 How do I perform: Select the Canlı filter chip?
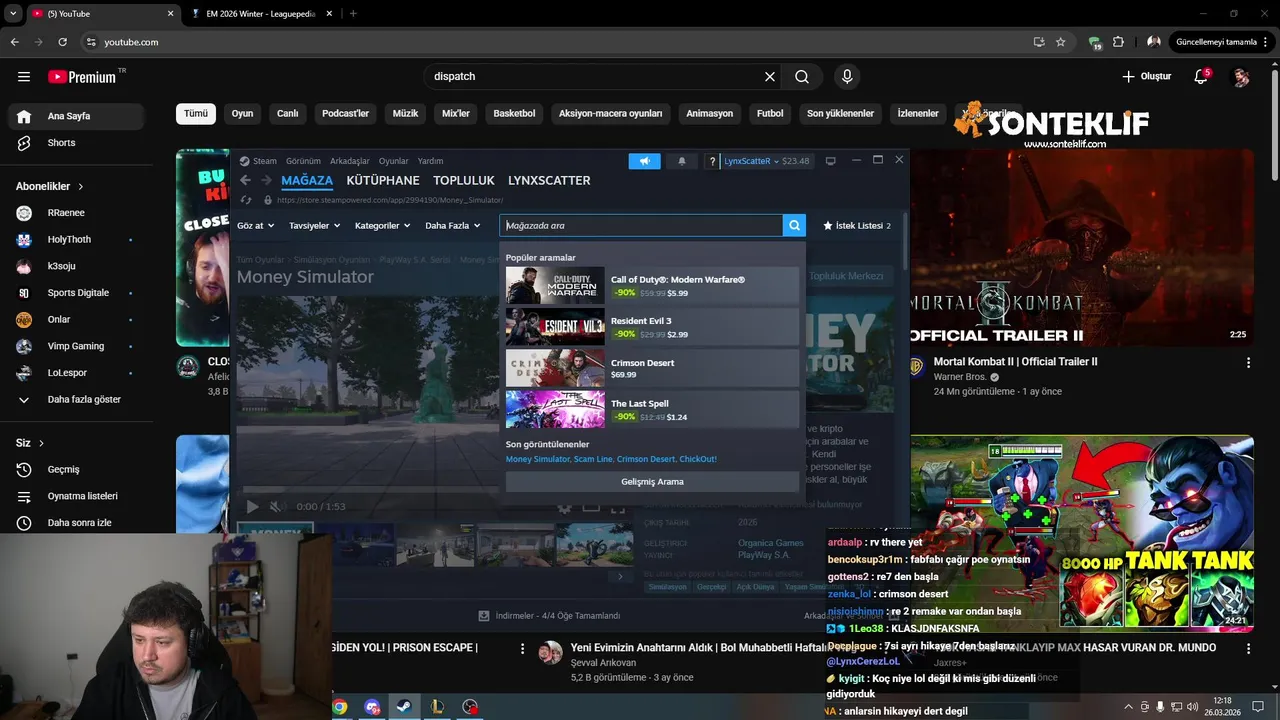pyautogui.click(x=288, y=114)
